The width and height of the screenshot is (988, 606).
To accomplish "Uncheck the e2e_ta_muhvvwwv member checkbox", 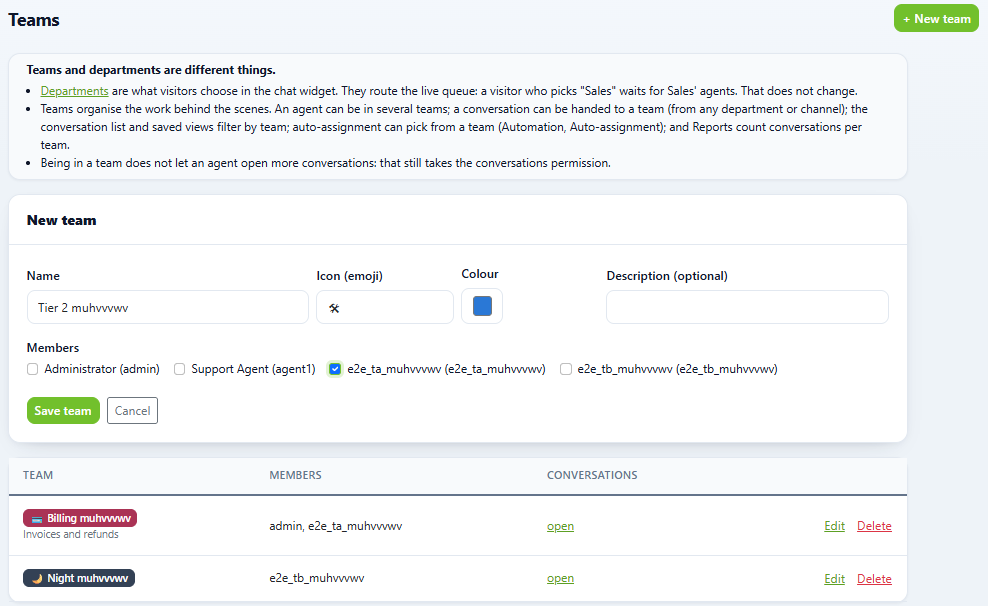I will (335, 369).
